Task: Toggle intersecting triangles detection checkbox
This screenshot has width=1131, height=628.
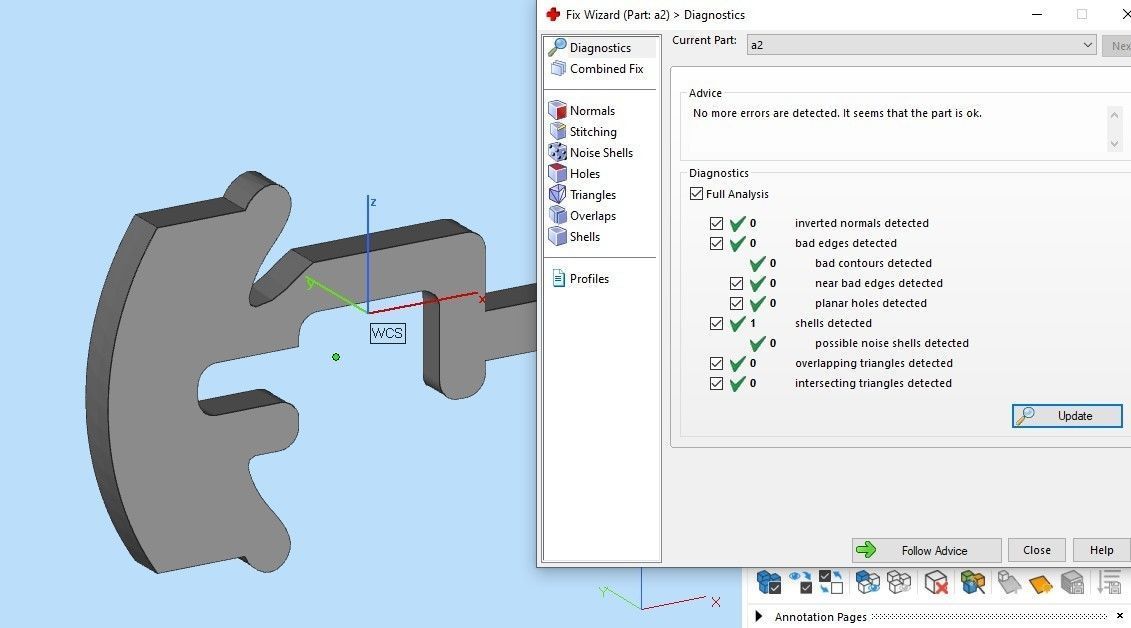Action: pyautogui.click(x=716, y=384)
